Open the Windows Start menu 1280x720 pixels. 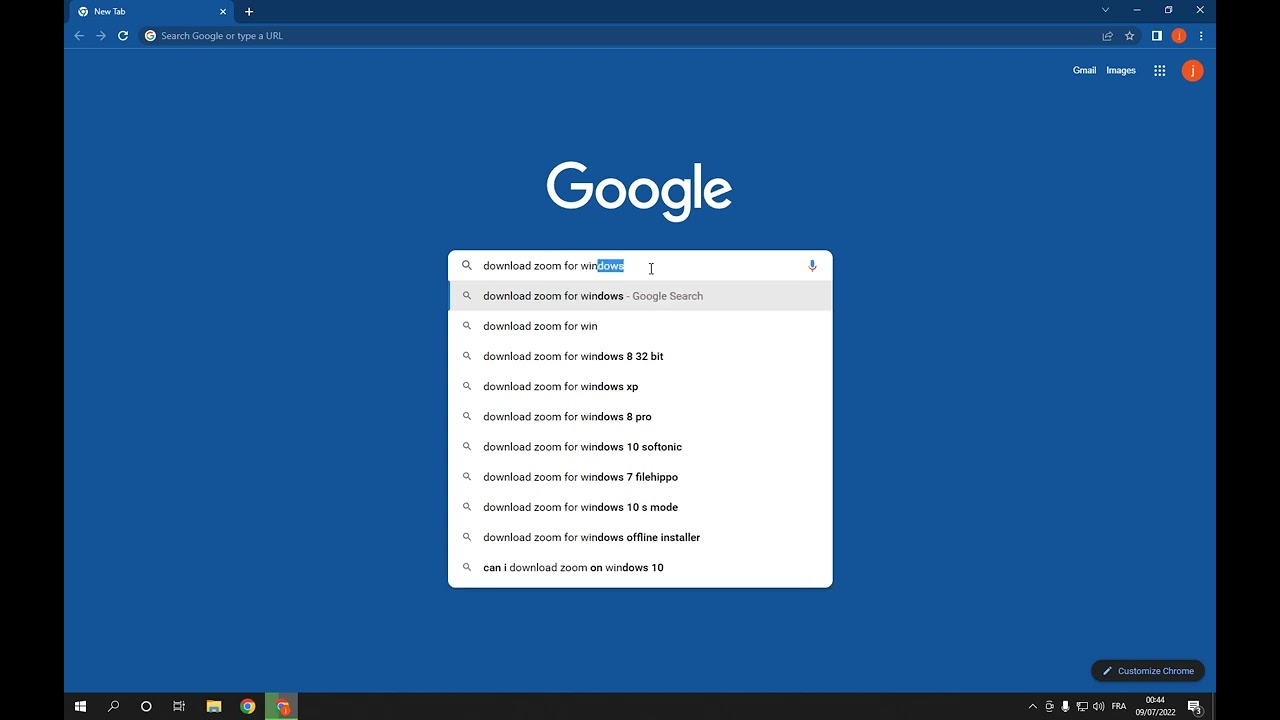(x=81, y=706)
